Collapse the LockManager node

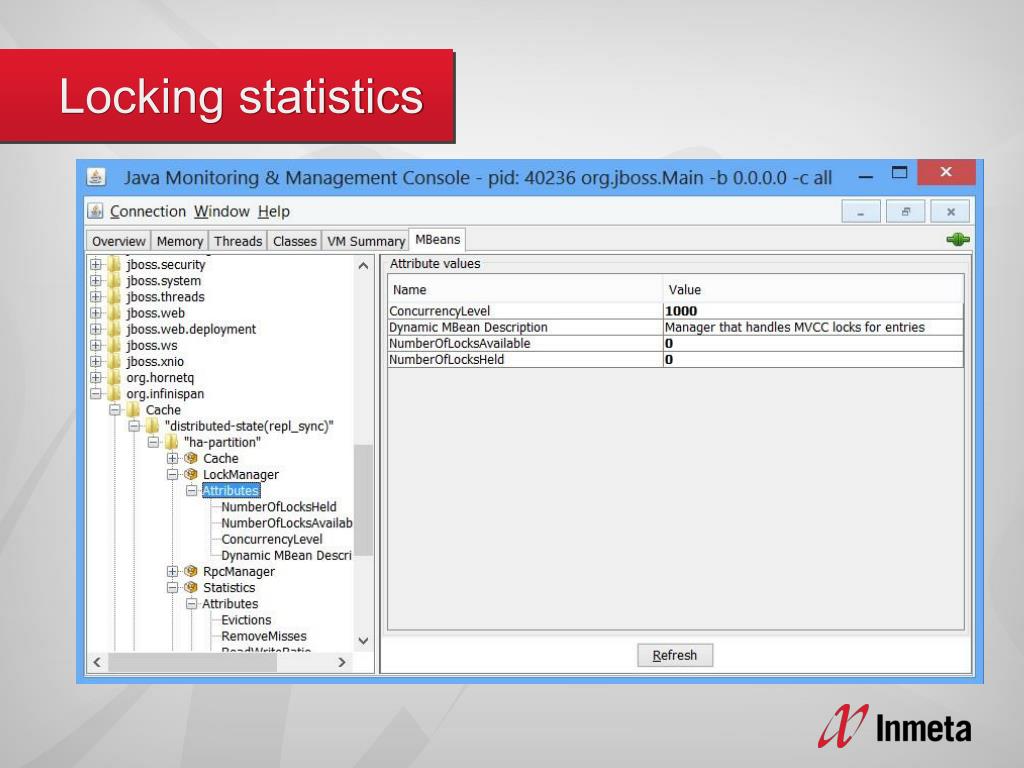[x=172, y=475]
